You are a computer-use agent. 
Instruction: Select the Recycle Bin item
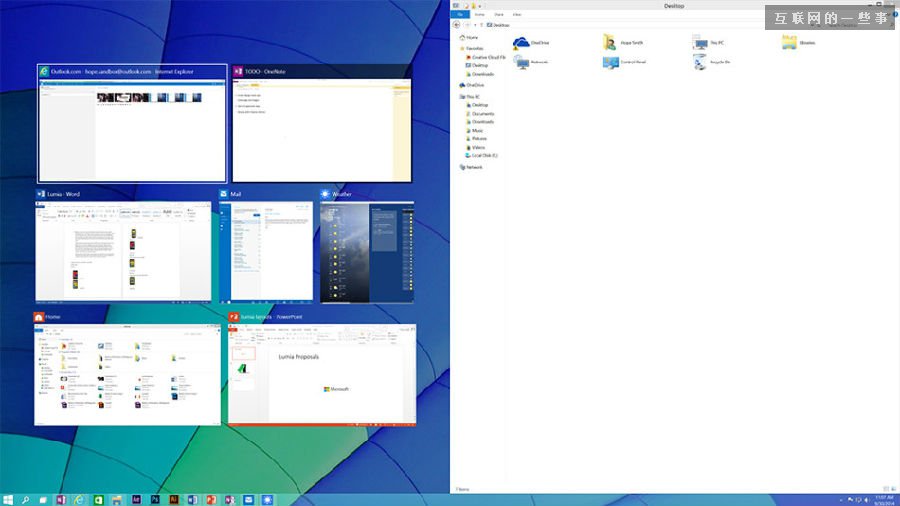tap(712, 62)
